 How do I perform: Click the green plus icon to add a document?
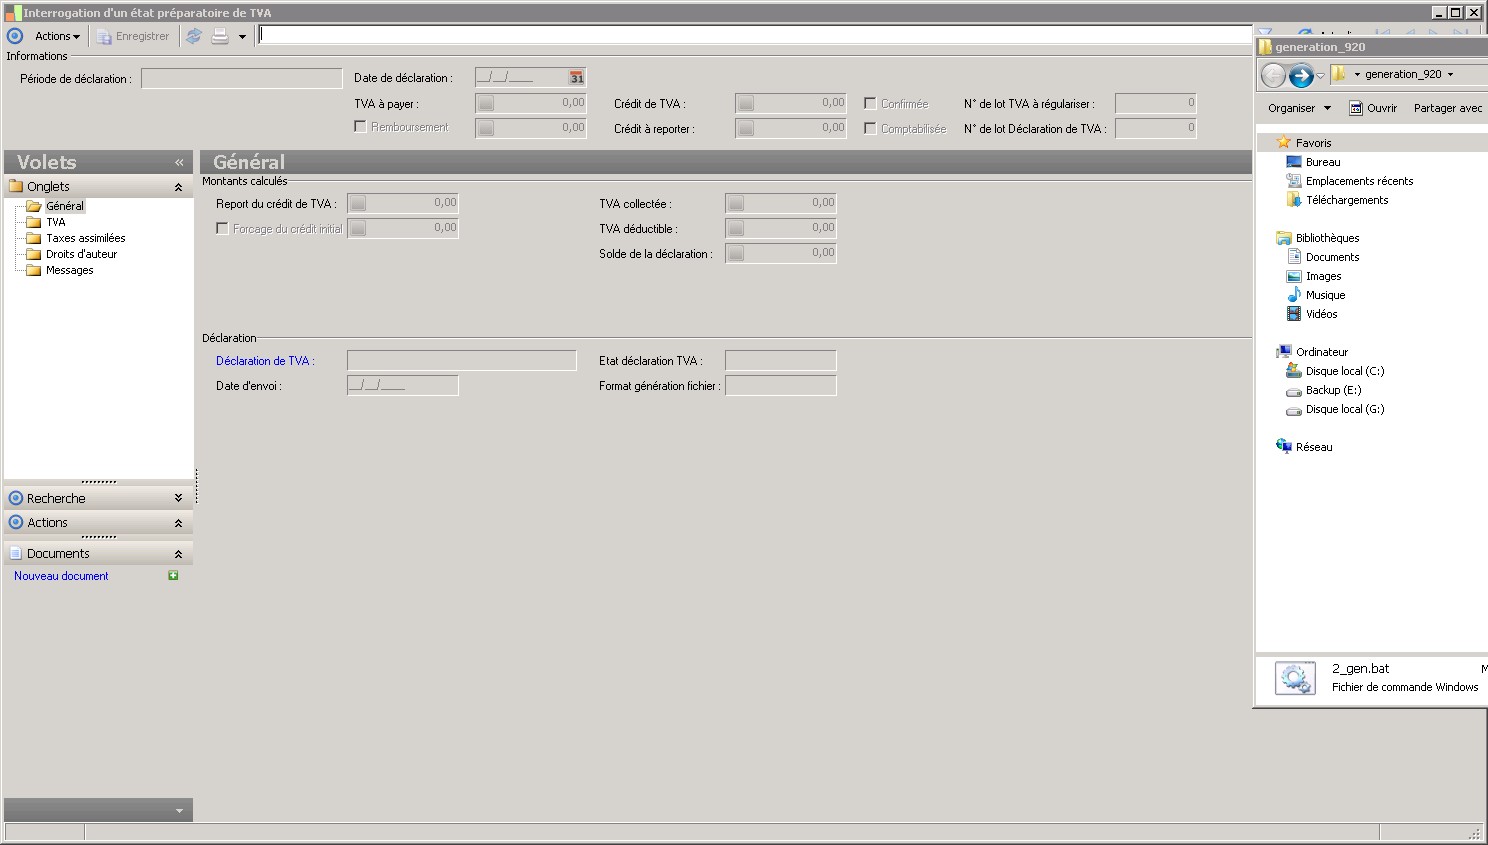click(x=173, y=575)
